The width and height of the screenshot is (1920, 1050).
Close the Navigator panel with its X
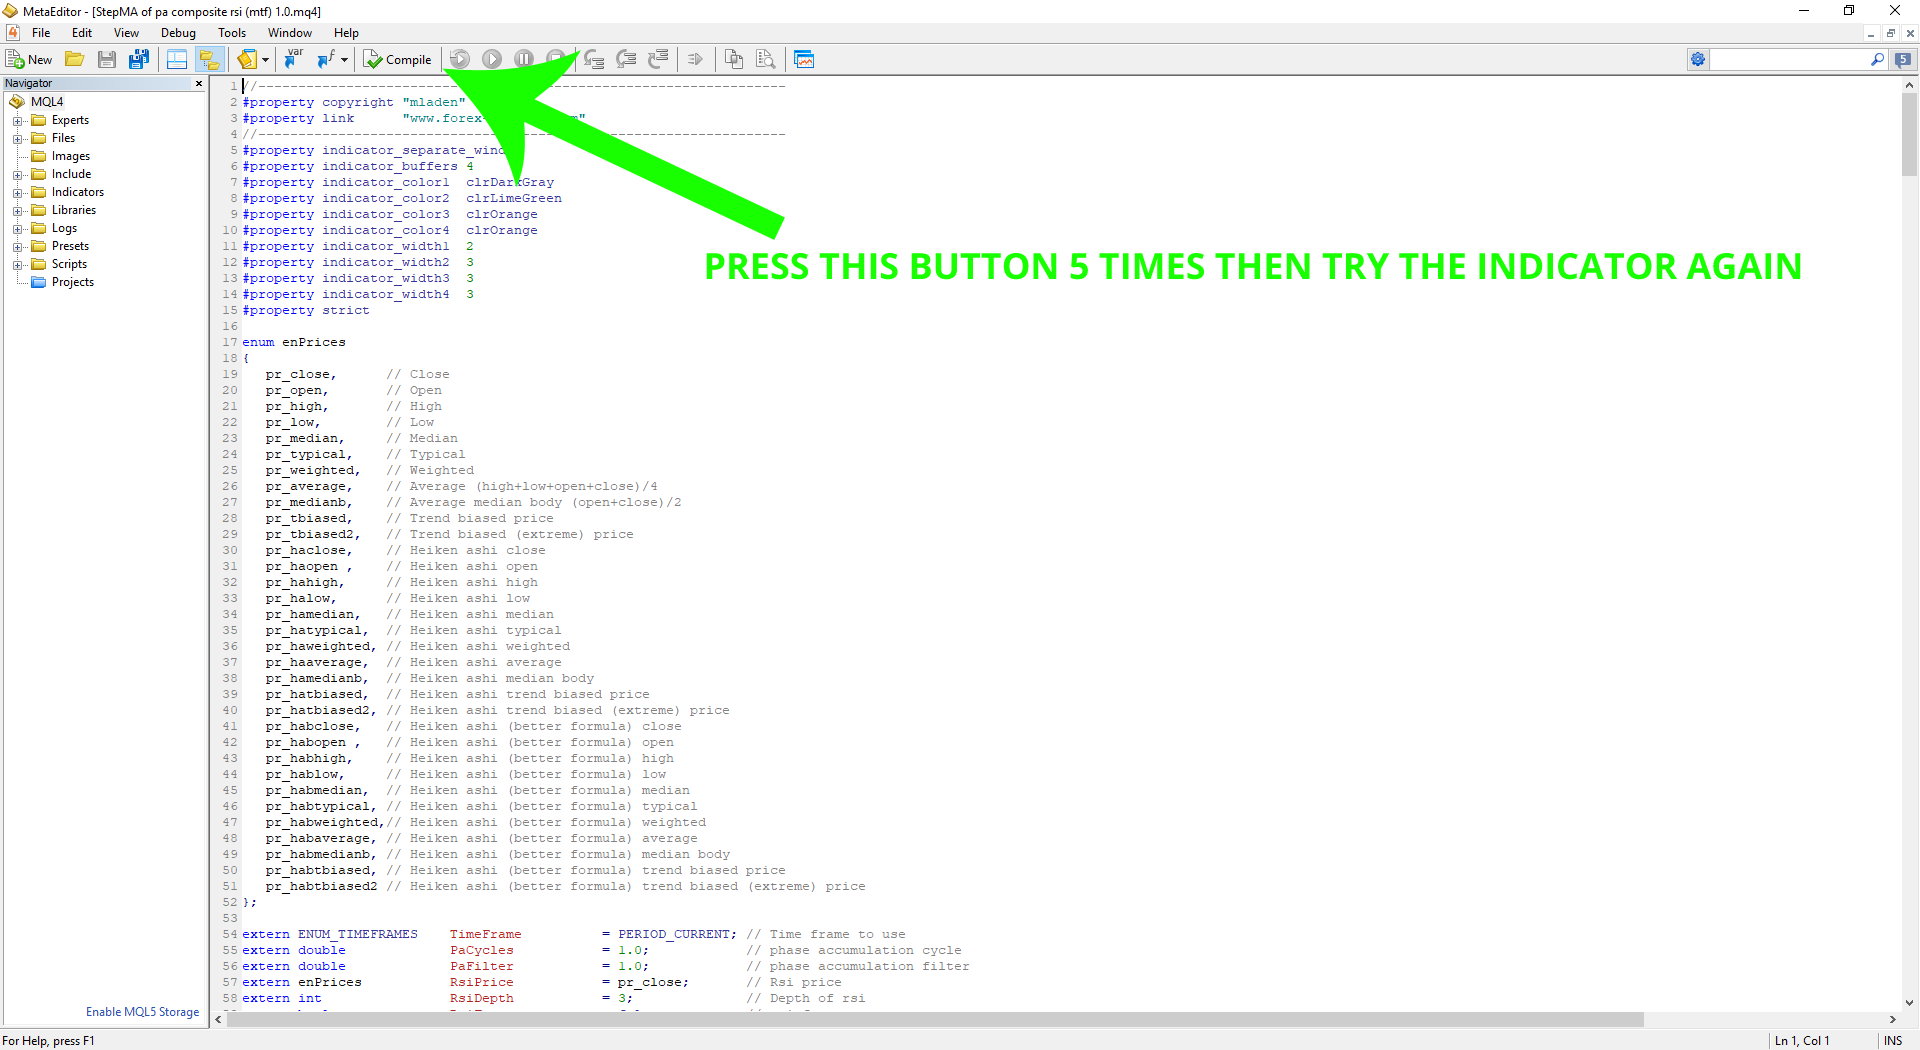[199, 84]
